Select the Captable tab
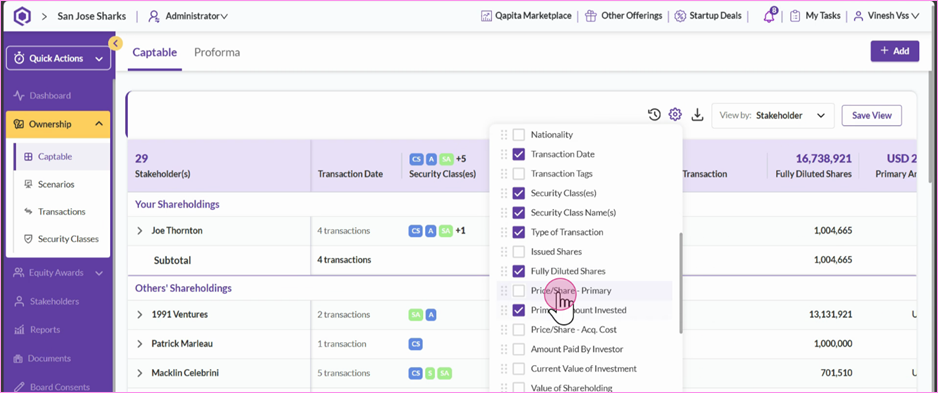 pos(155,52)
